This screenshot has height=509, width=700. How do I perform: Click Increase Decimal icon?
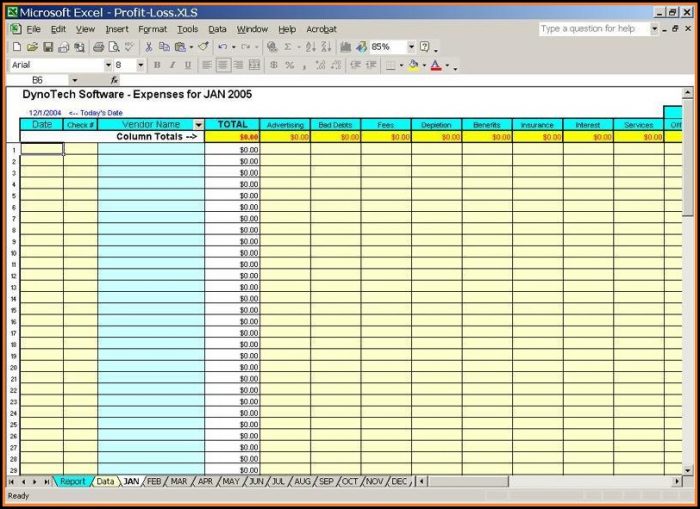click(320, 65)
